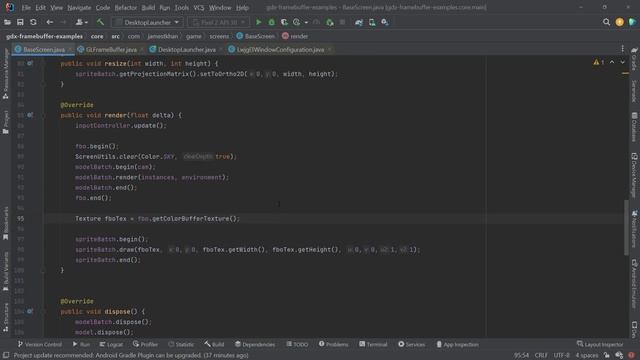Click the Save All toolbar icon
Image resolution: width=640 pixels, height=360 pixels.
pos(20,22)
